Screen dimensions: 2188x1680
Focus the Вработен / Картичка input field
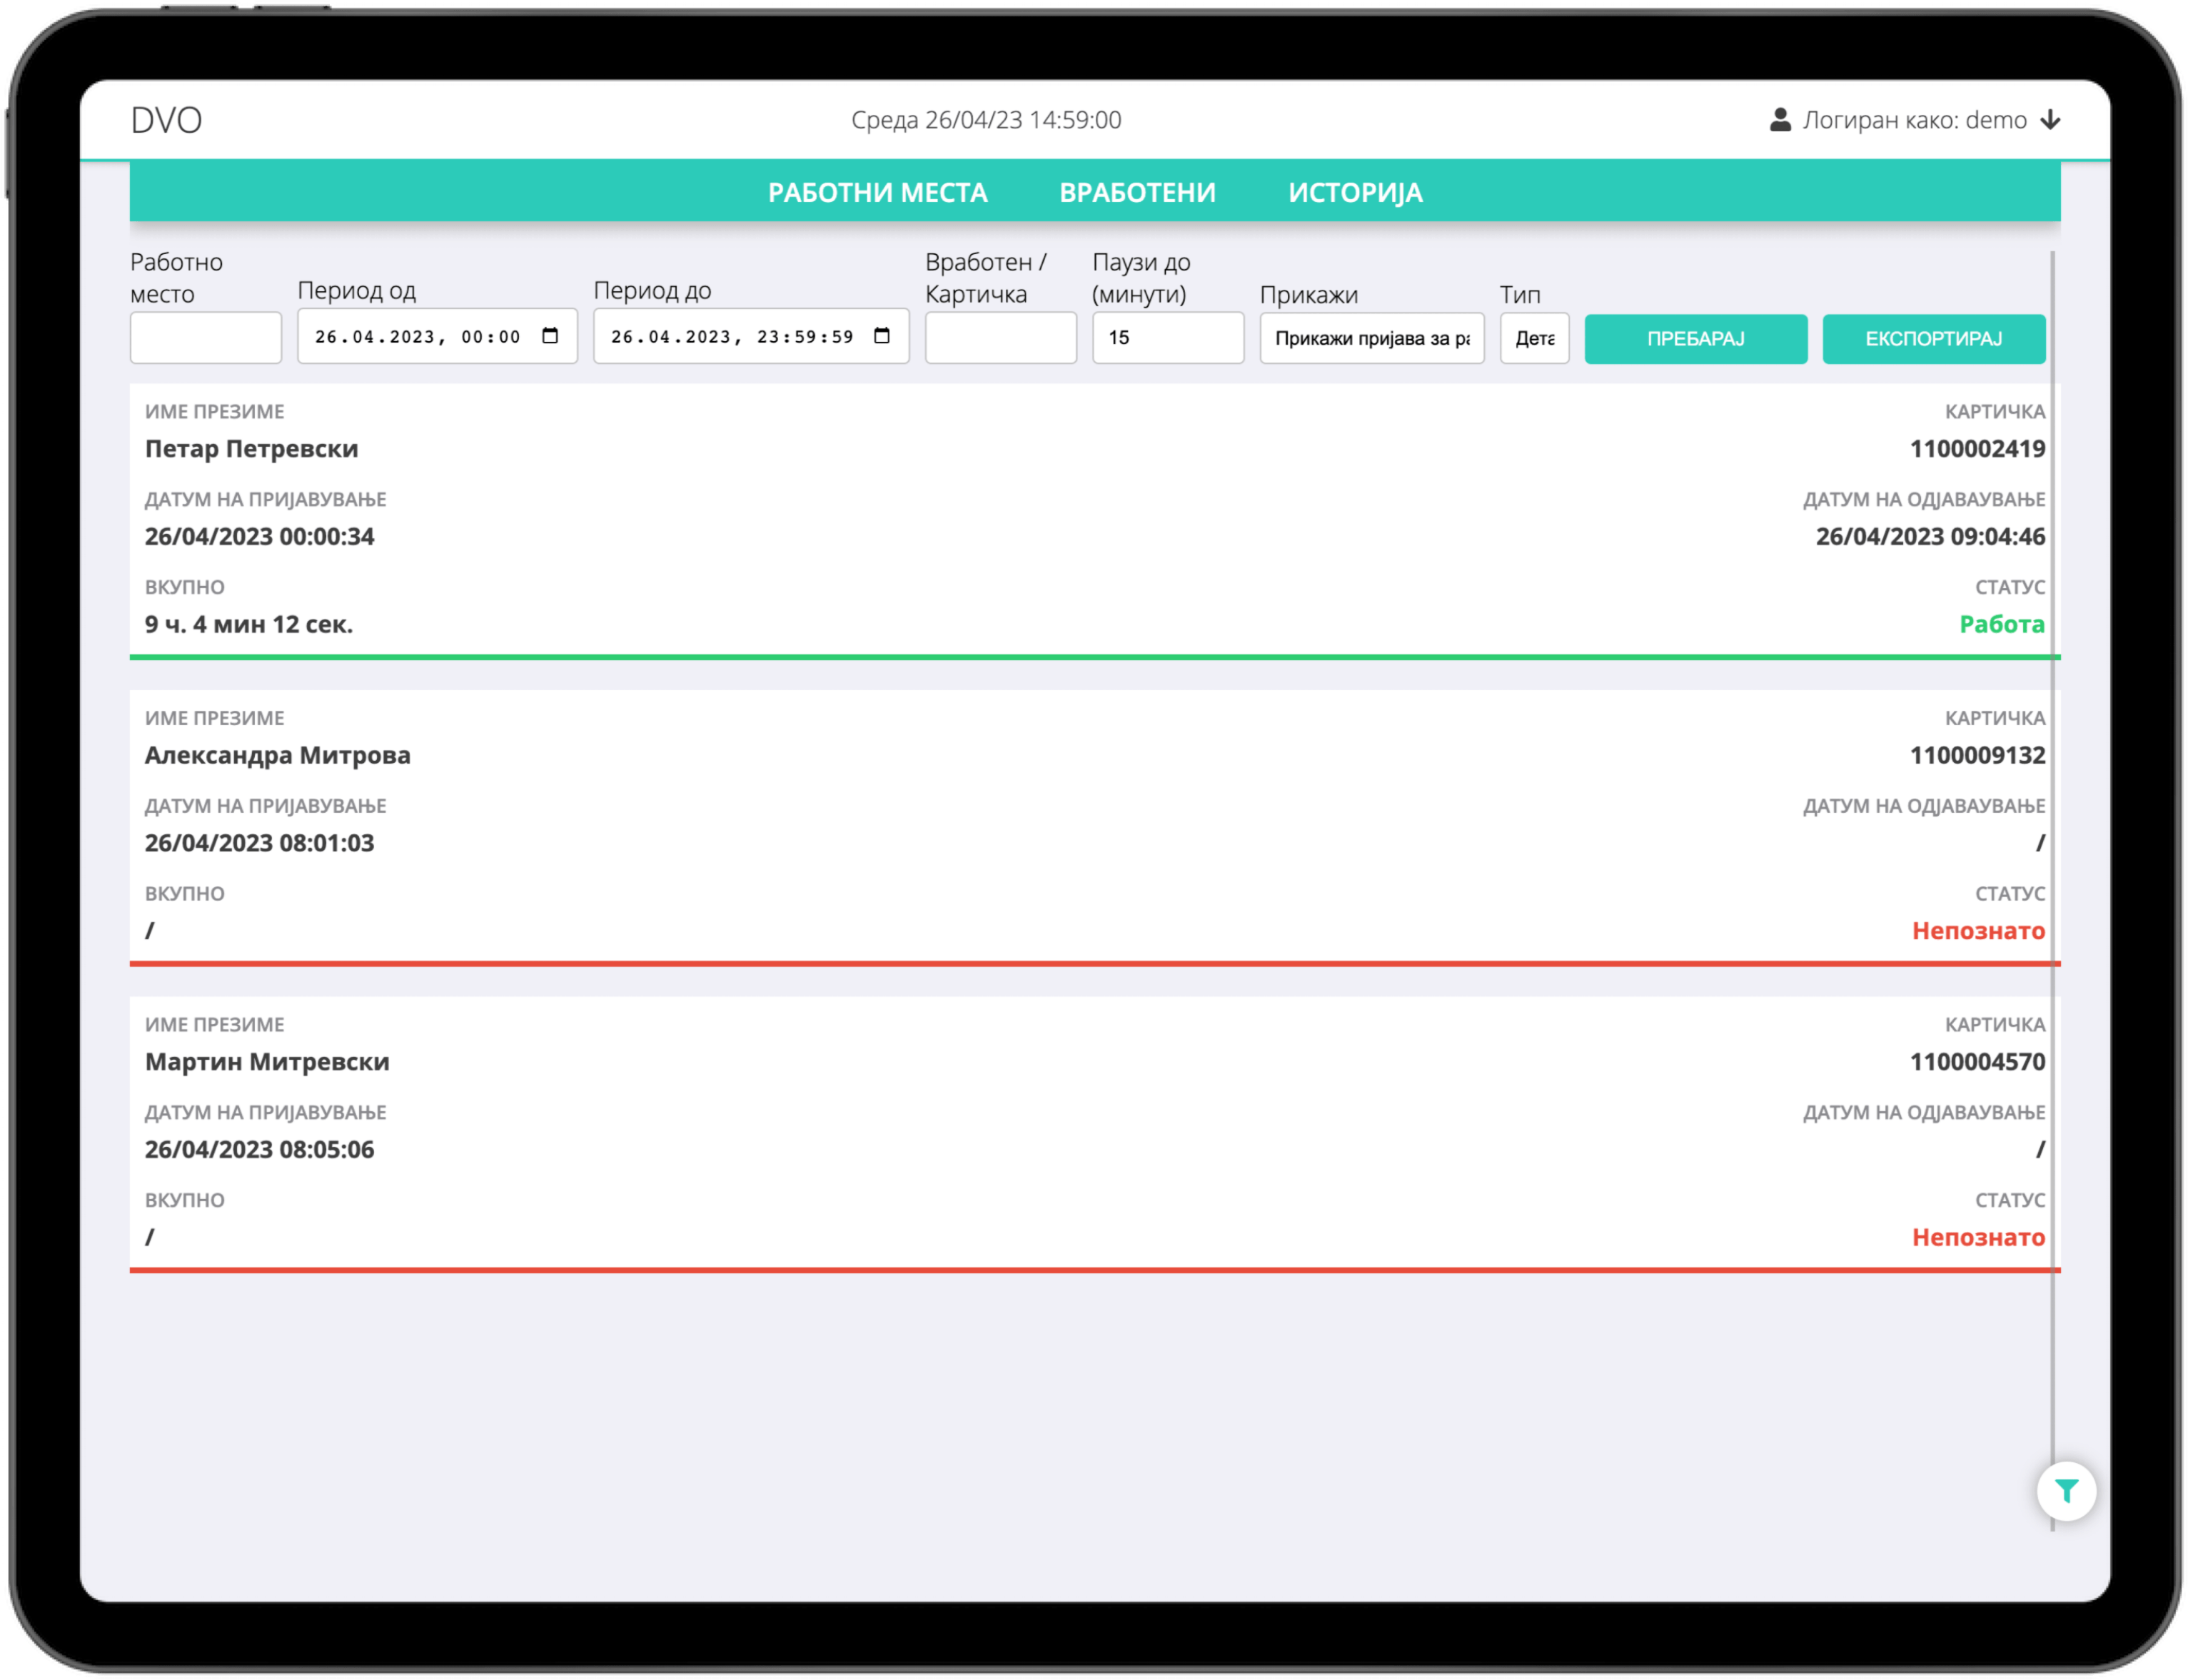pyautogui.click(x=1000, y=338)
